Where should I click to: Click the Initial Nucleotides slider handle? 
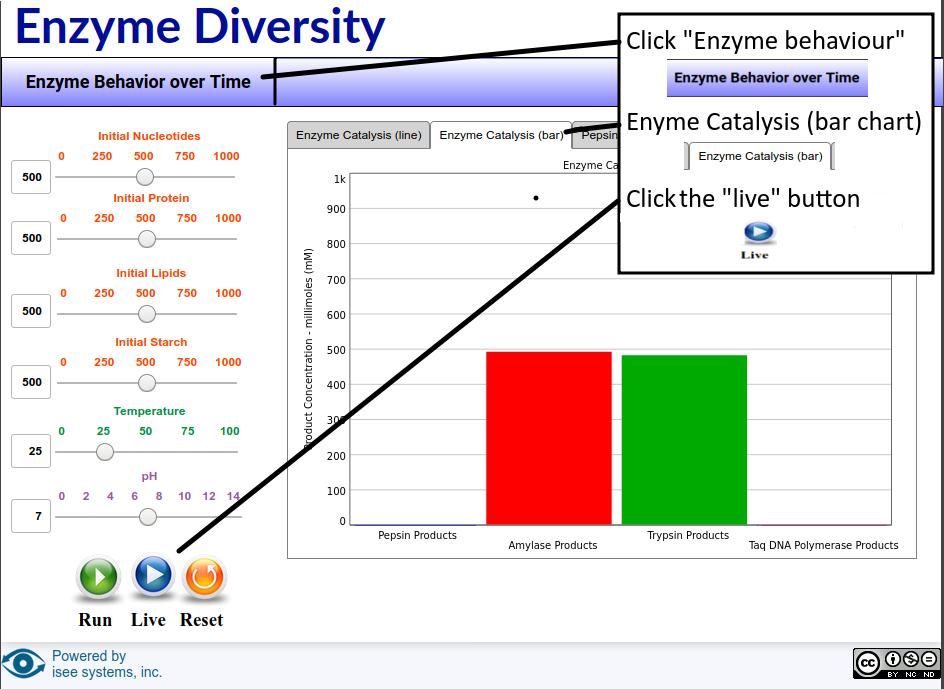[145, 177]
